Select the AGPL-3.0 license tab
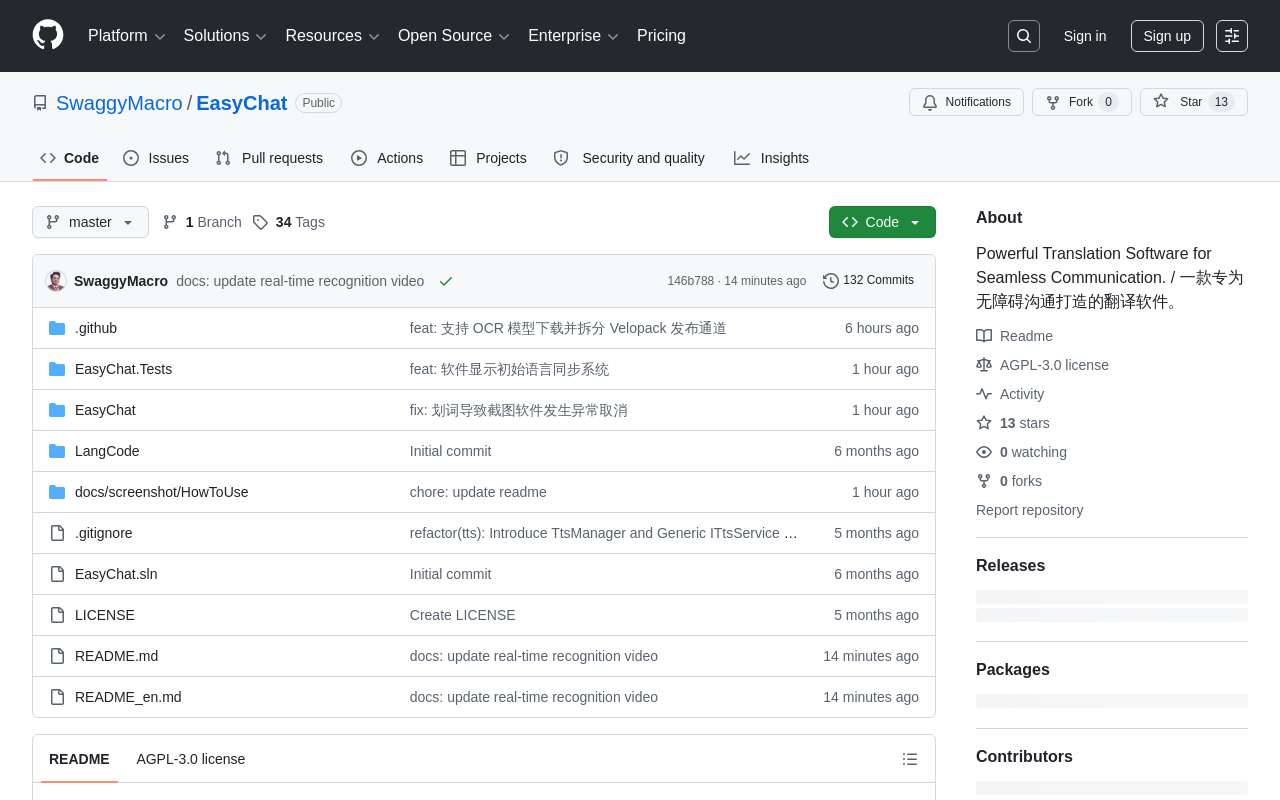The width and height of the screenshot is (1280, 800). click(191, 759)
